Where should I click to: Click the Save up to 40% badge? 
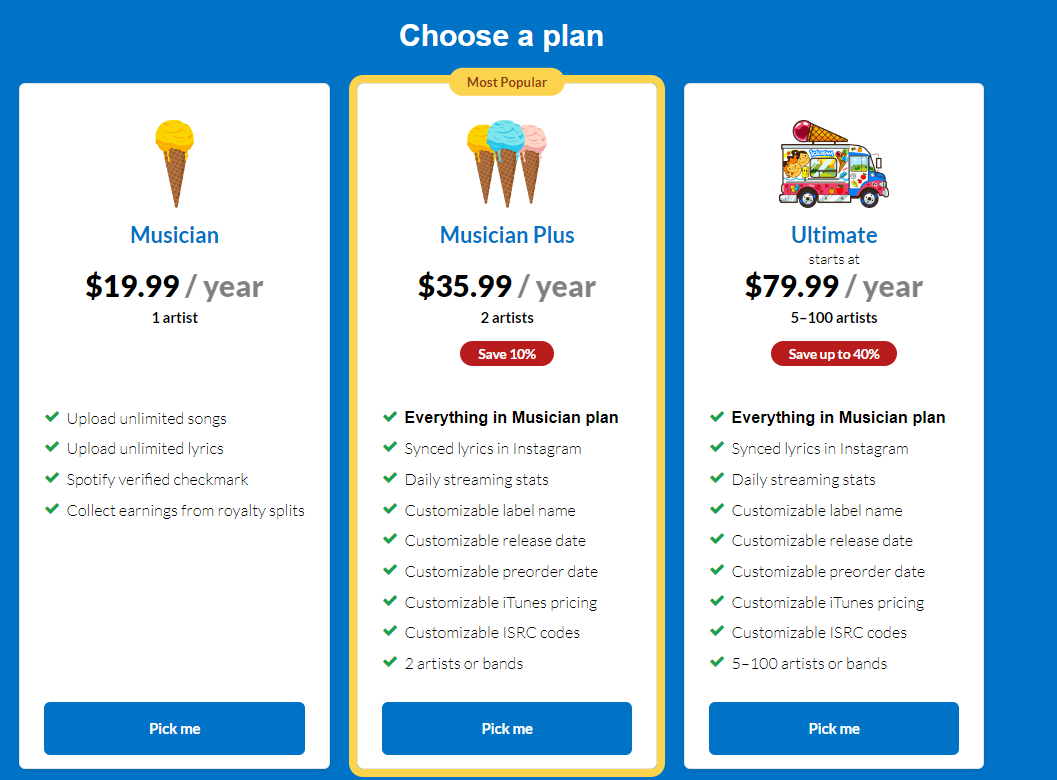[x=834, y=354]
